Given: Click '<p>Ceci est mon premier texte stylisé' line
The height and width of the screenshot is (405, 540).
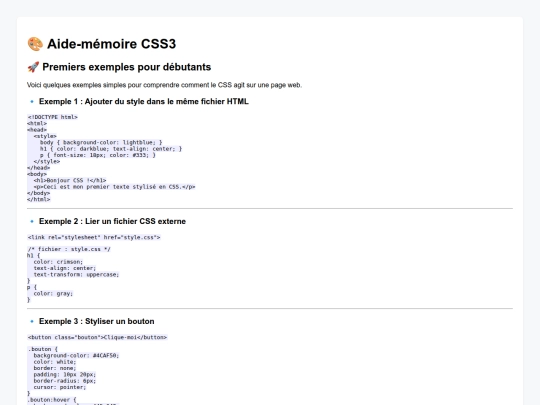Looking at the screenshot, I should coord(114,187).
